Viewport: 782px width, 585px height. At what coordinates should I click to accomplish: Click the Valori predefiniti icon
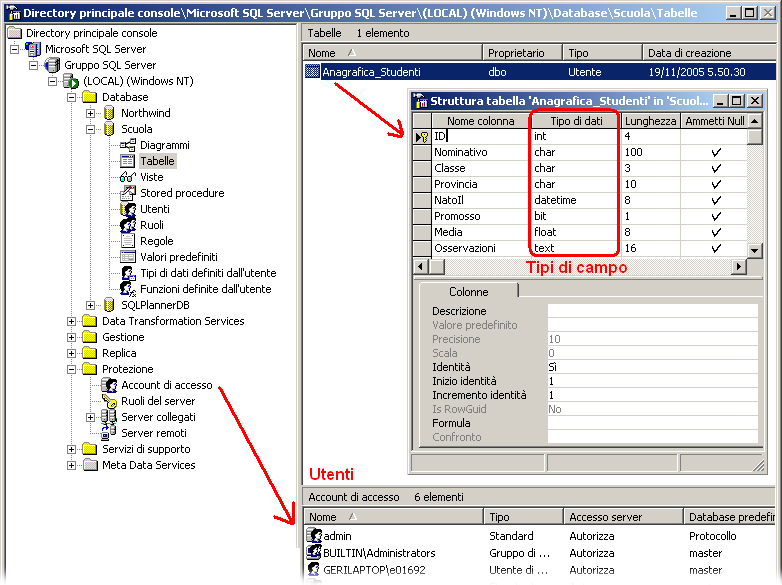click(128, 257)
